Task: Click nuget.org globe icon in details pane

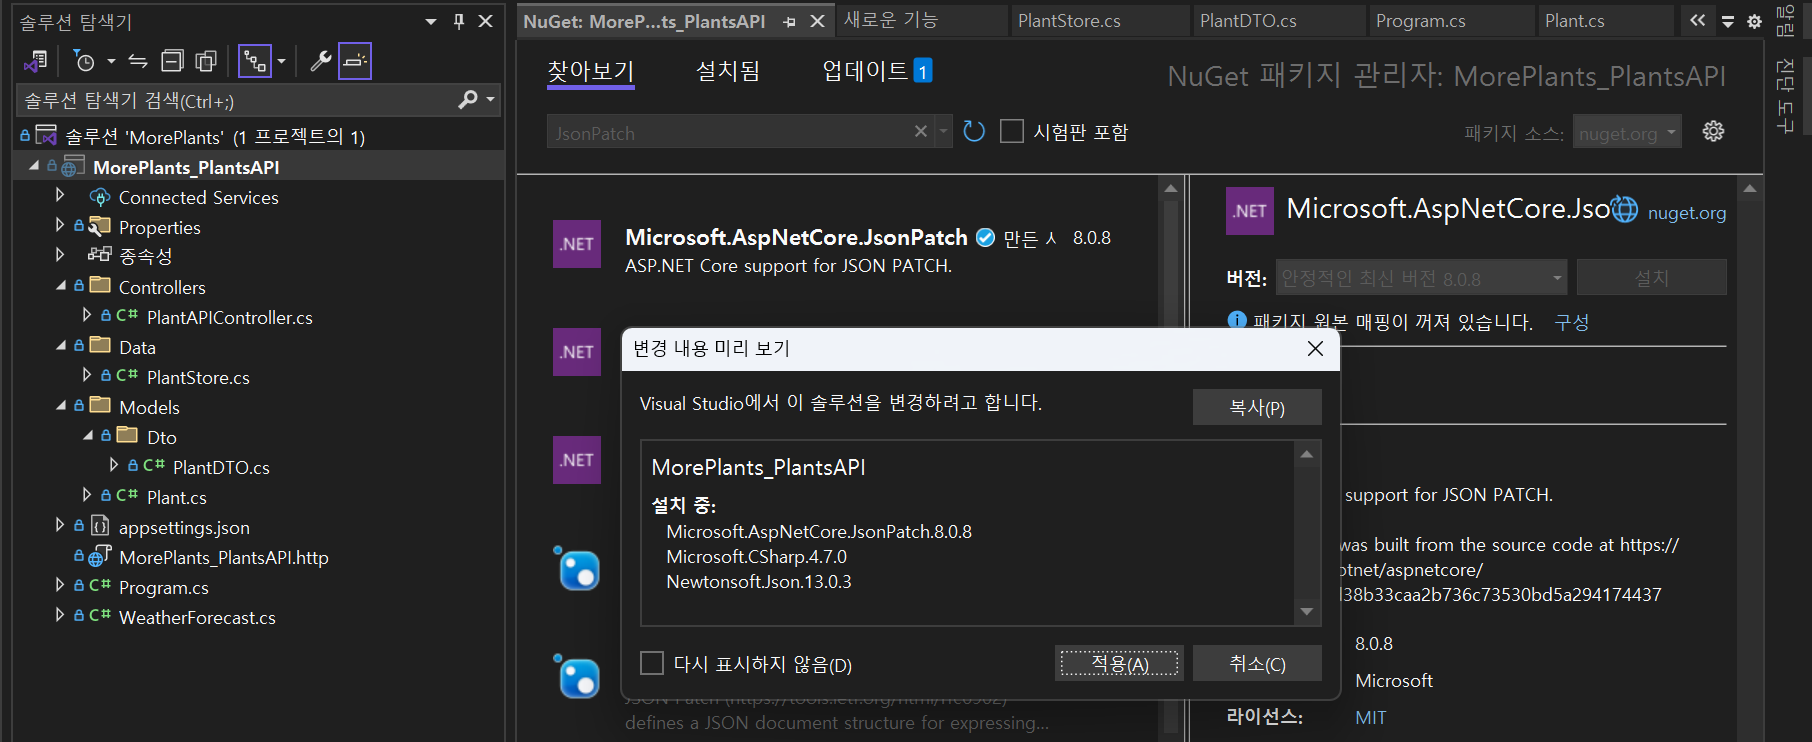Action: pyautogui.click(x=1625, y=209)
